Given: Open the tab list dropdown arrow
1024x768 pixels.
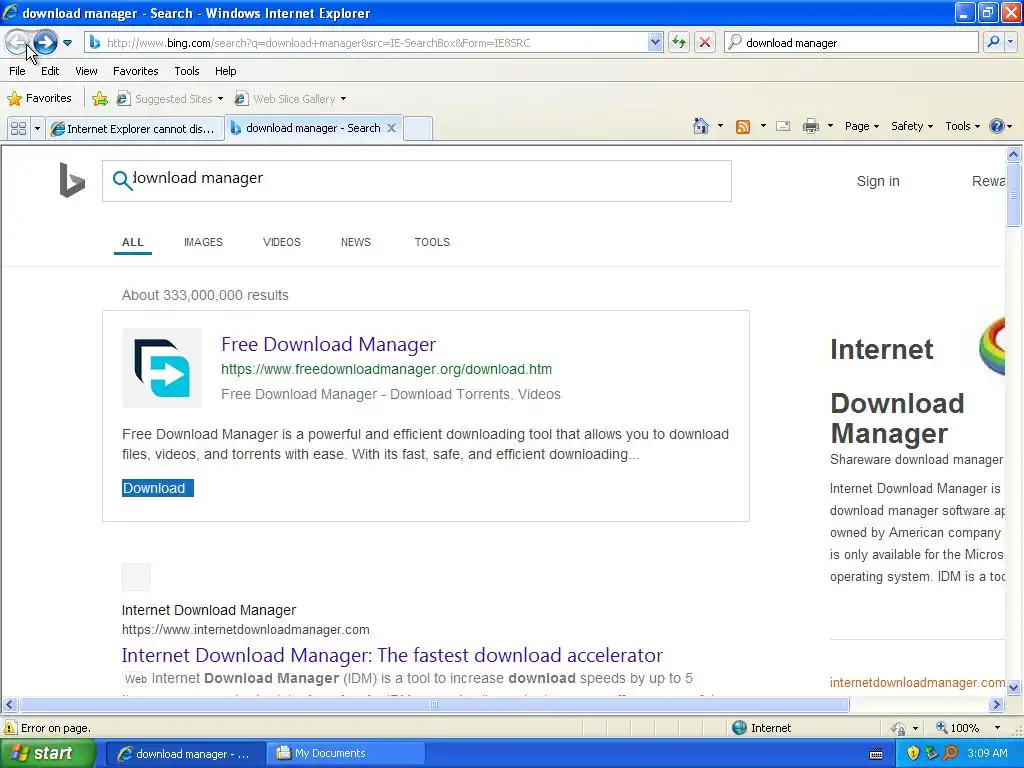Looking at the screenshot, I should [37, 129].
